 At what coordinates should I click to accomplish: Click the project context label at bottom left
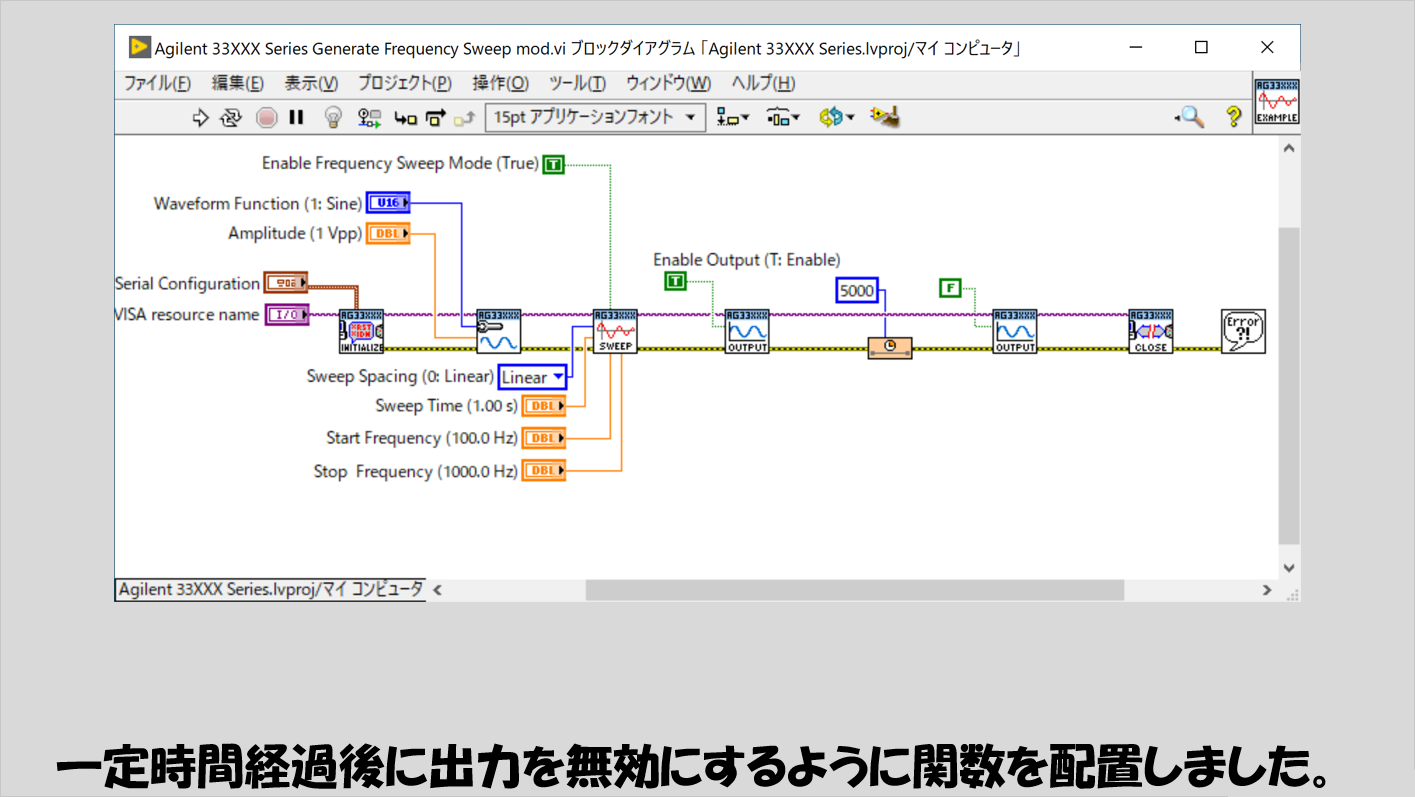tap(270, 589)
